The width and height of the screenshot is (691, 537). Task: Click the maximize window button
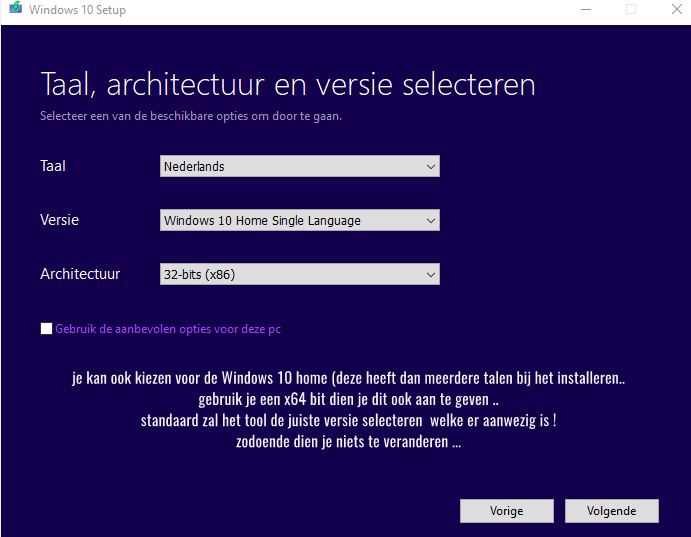631,9
